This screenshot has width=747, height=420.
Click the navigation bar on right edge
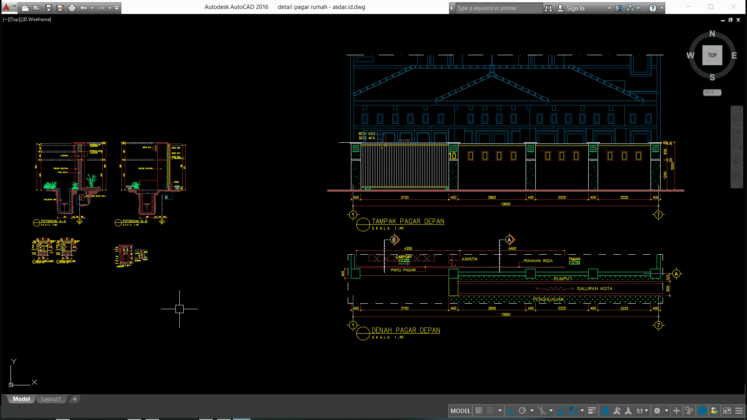(x=736, y=147)
